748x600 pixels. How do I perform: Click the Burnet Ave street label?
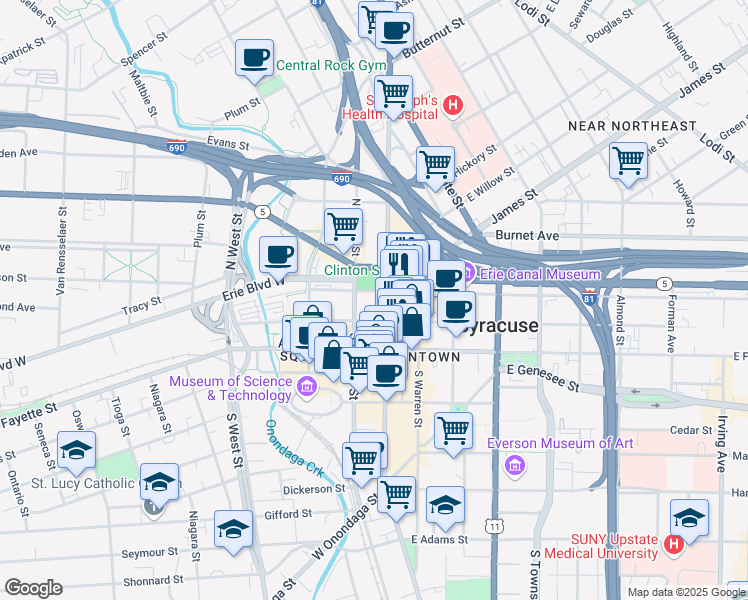point(527,235)
